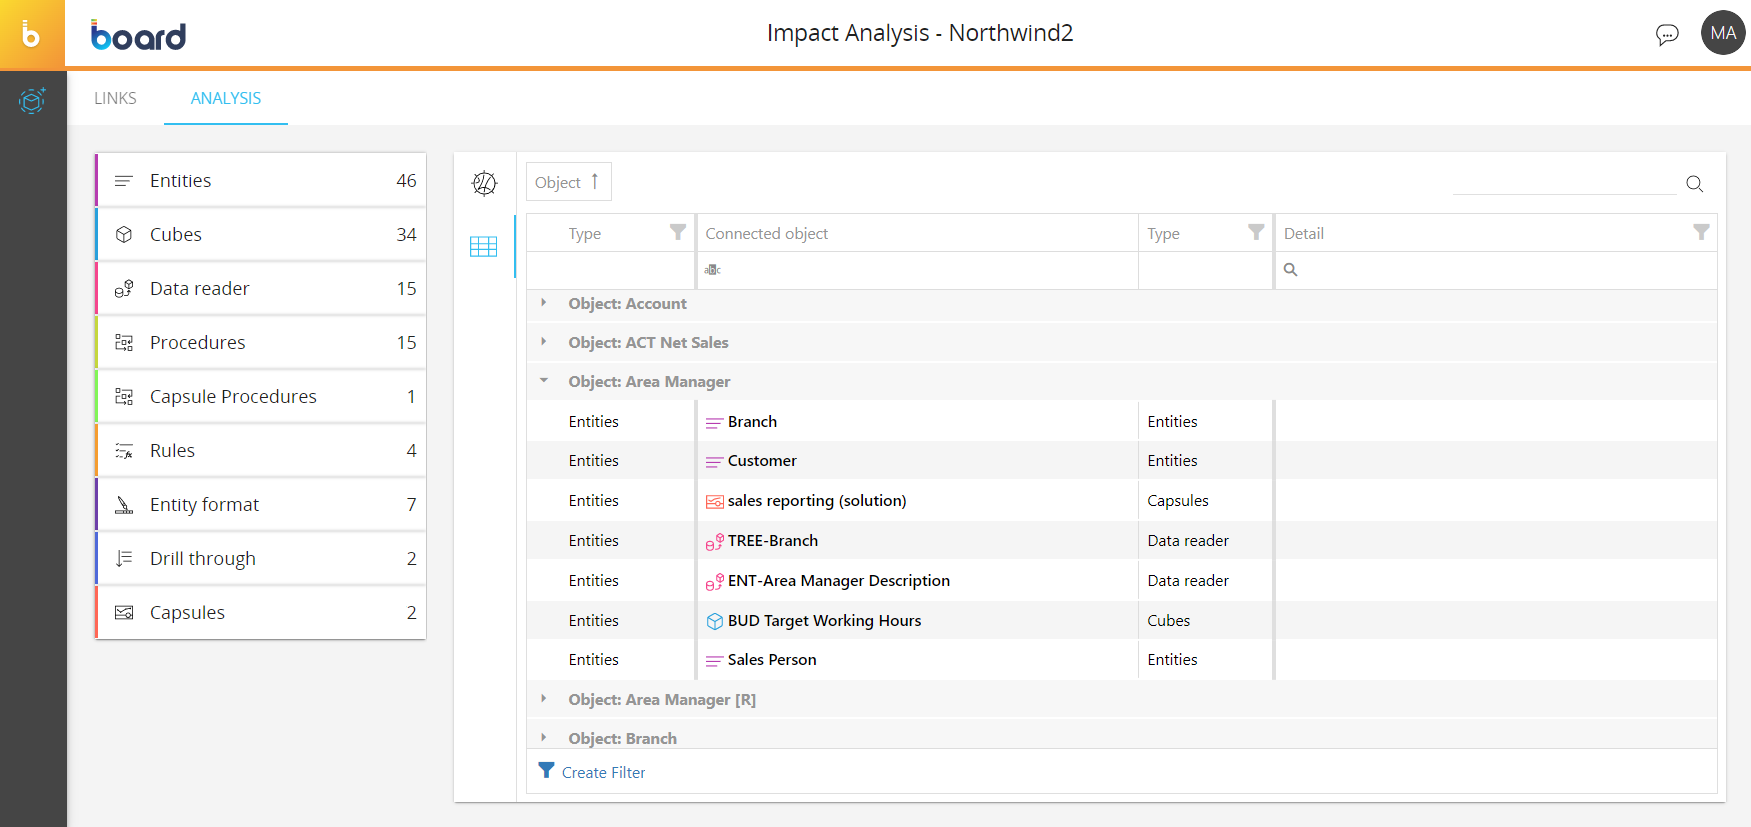Select the table grid view icon
This screenshot has width=1751, height=827.
pyautogui.click(x=484, y=246)
